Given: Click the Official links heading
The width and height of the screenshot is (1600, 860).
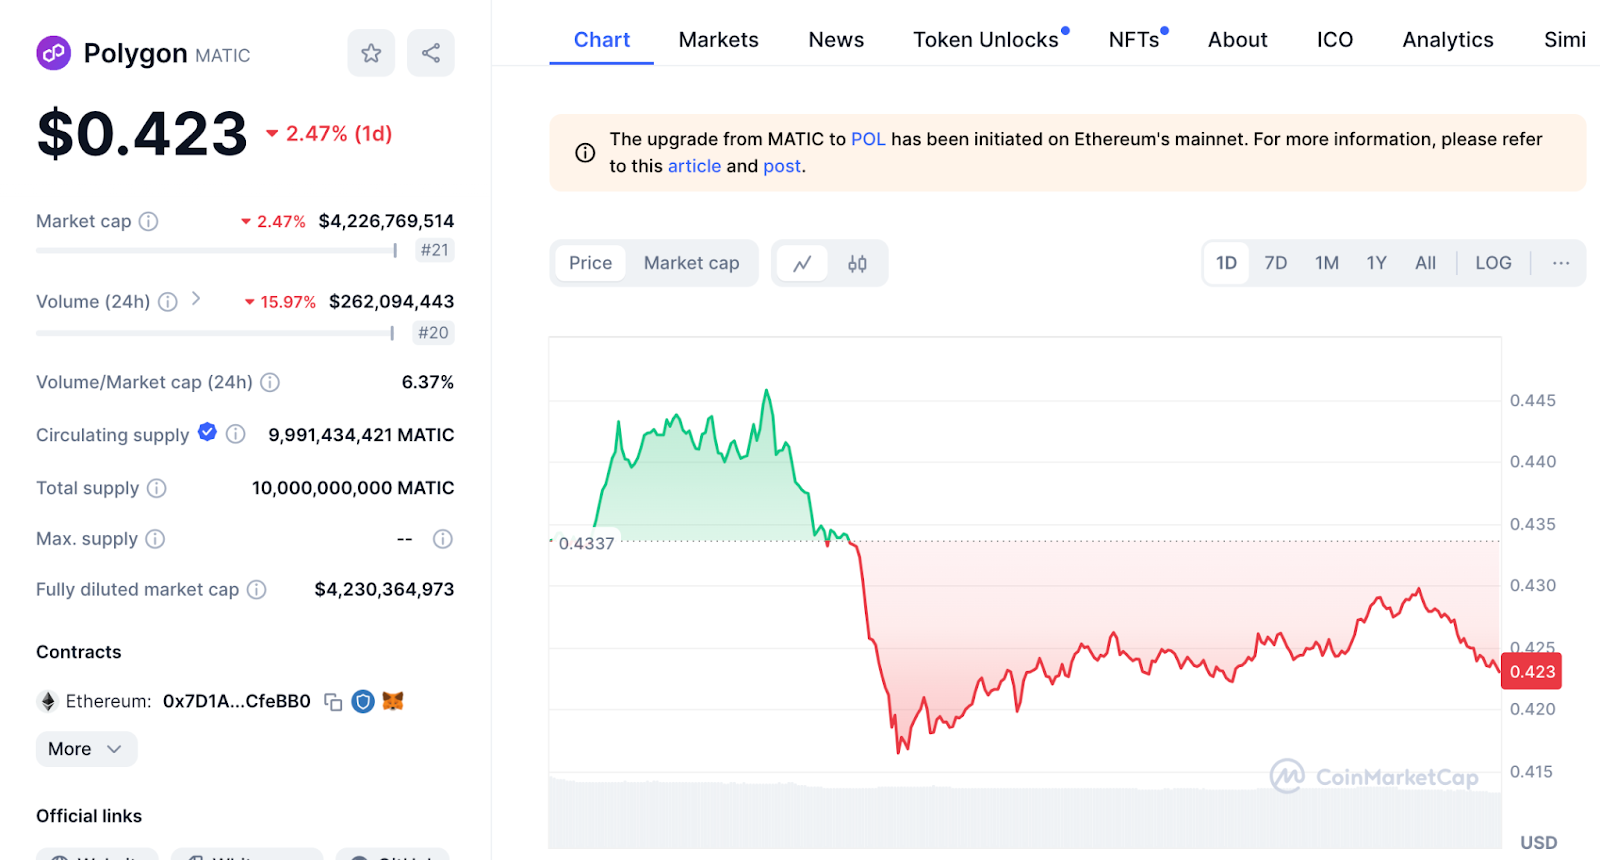Looking at the screenshot, I should pyautogui.click(x=89, y=816).
